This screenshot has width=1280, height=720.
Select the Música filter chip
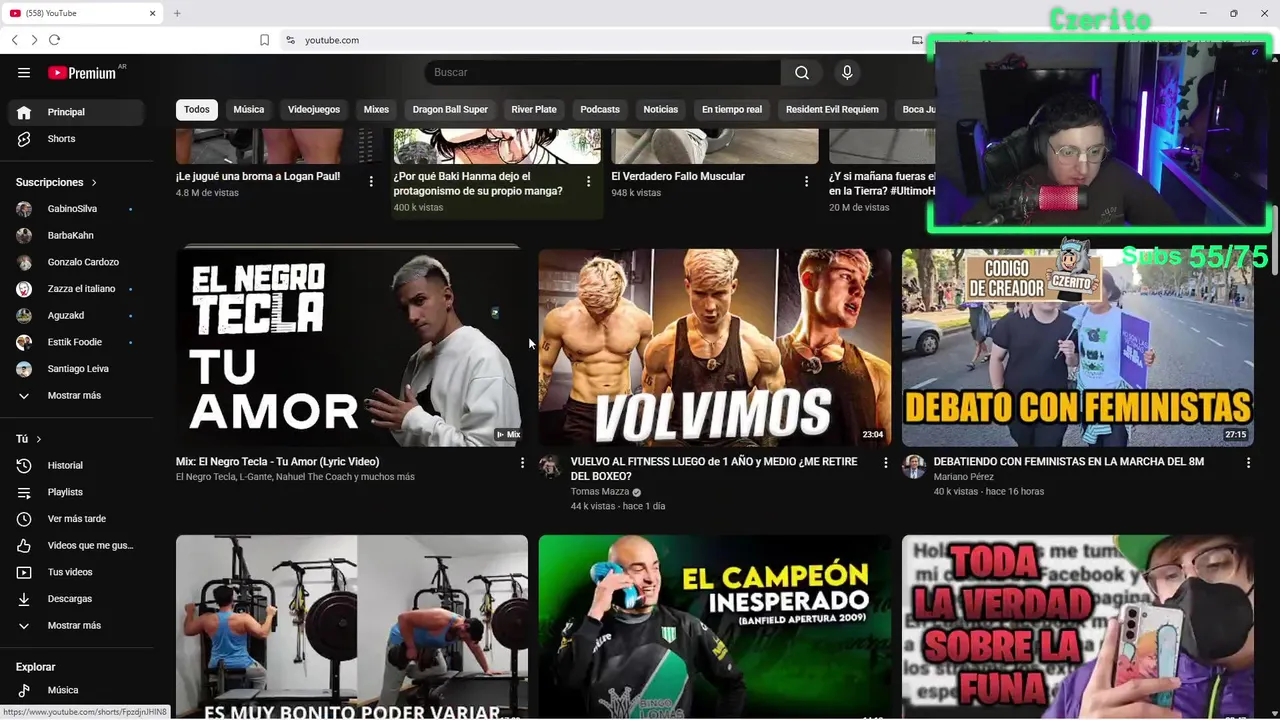point(249,109)
